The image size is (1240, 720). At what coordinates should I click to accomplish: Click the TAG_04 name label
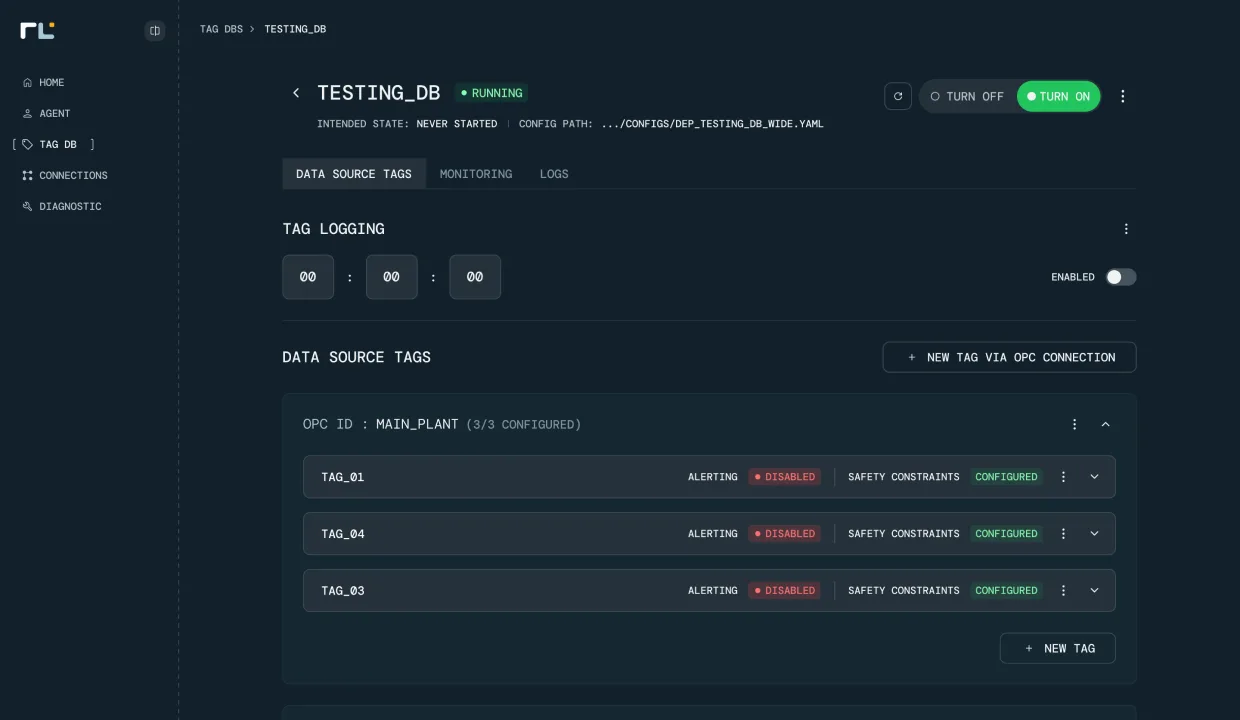coord(343,534)
